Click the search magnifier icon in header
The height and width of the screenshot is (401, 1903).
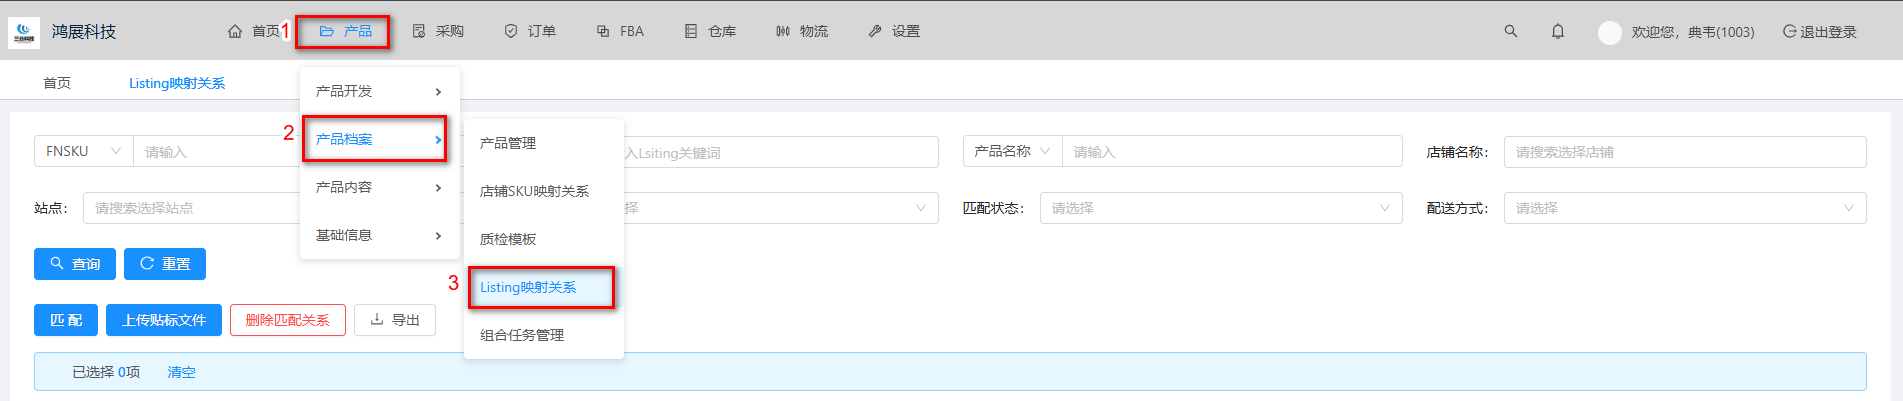pos(1510,32)
